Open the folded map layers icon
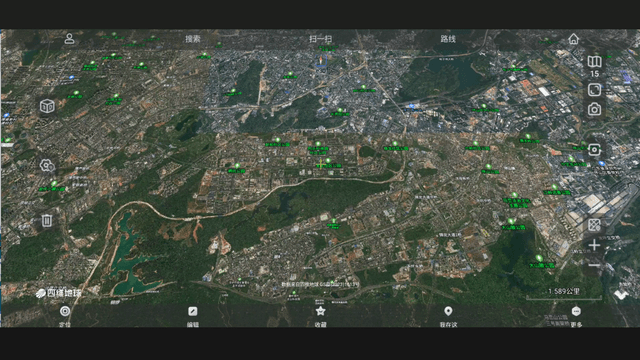 coord(594,62)
